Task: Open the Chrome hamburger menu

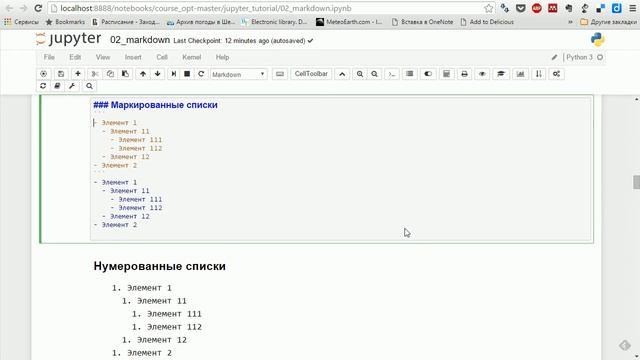Action: 633,8
